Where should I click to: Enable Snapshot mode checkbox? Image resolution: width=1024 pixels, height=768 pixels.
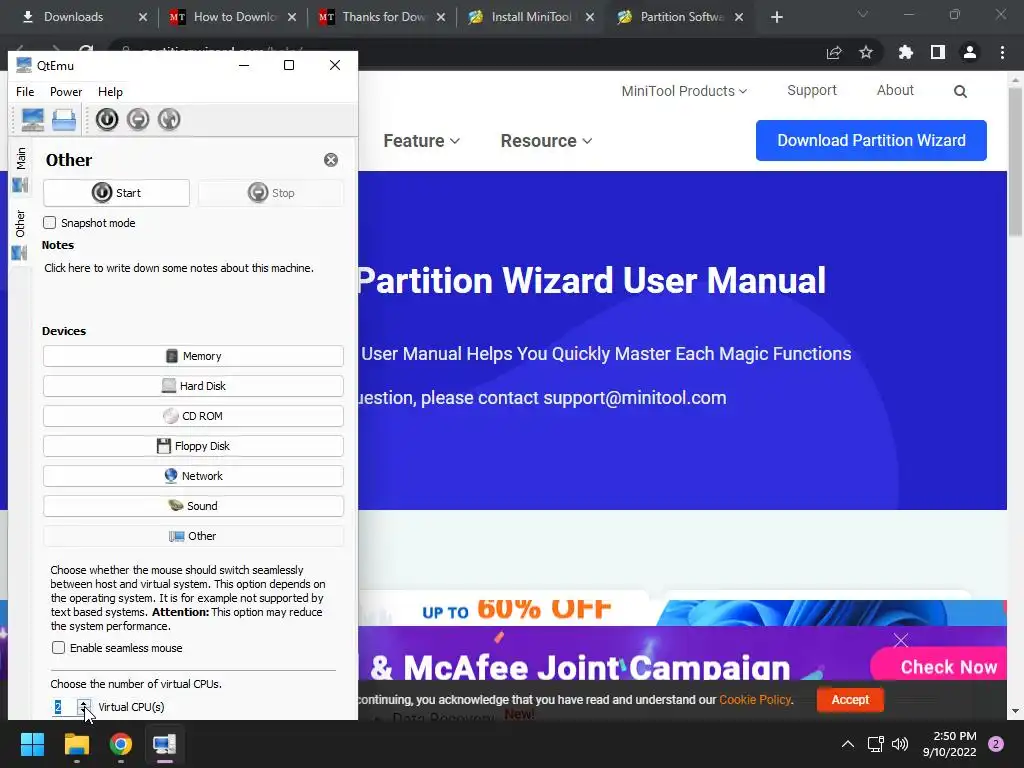point(50,223)
